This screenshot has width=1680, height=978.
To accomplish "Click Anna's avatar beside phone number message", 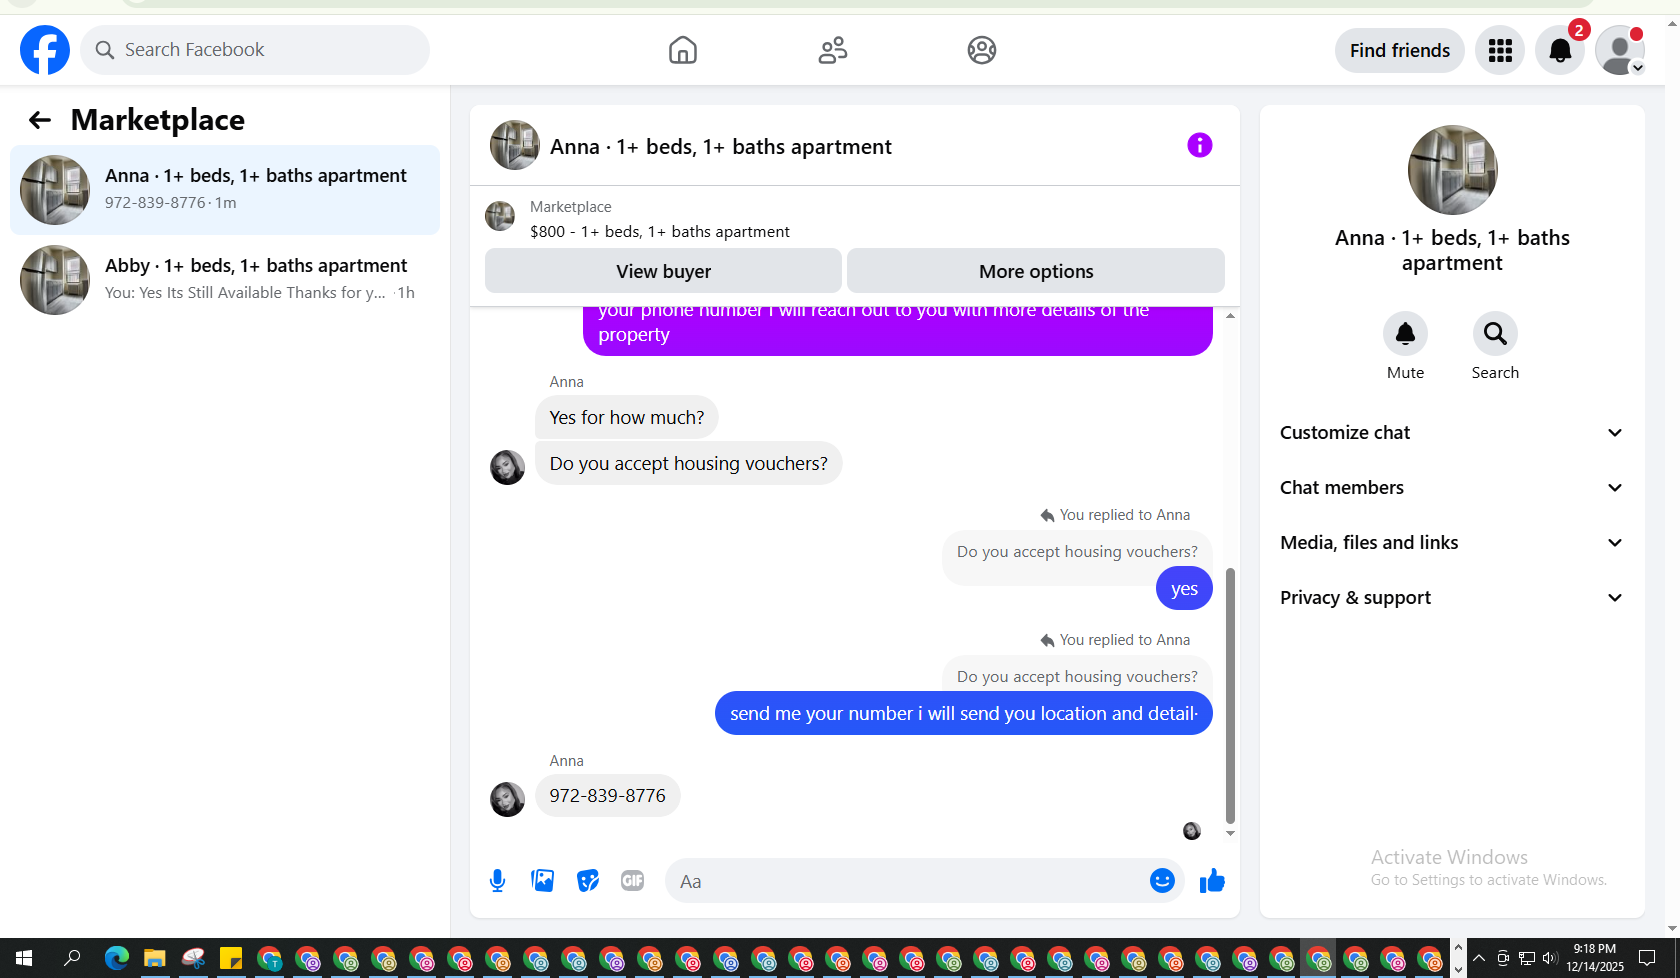I will pyautogui.click(x=507, y=799).
